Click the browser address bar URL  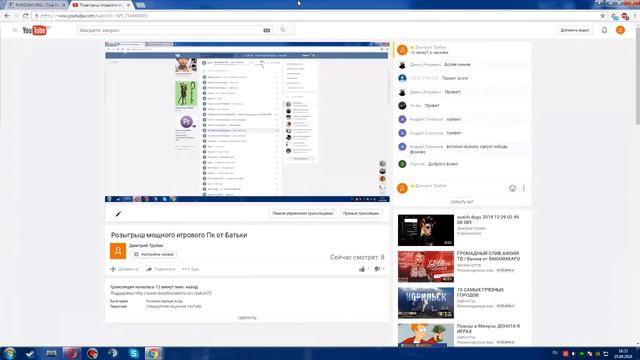(95, 16)
